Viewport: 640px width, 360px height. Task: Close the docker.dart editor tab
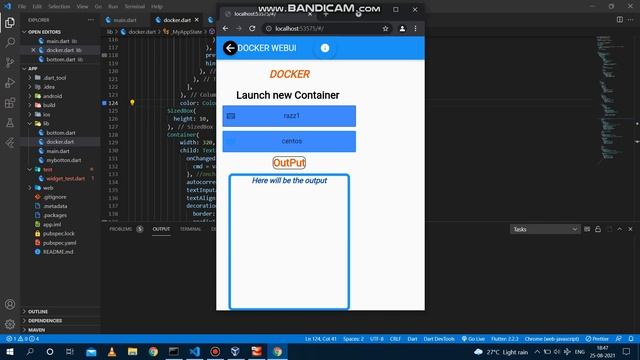(197, 20)
